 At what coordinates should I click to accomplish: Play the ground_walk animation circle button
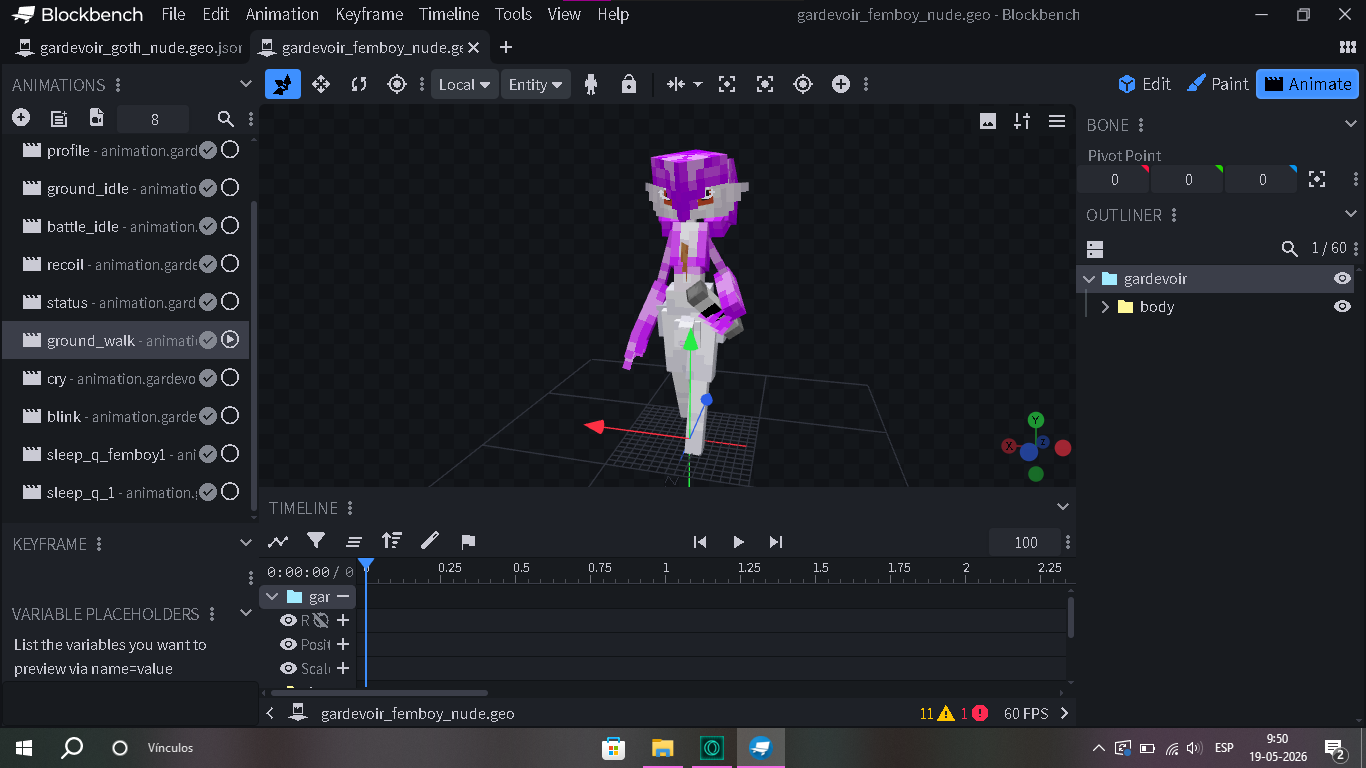tap(230, 340)
